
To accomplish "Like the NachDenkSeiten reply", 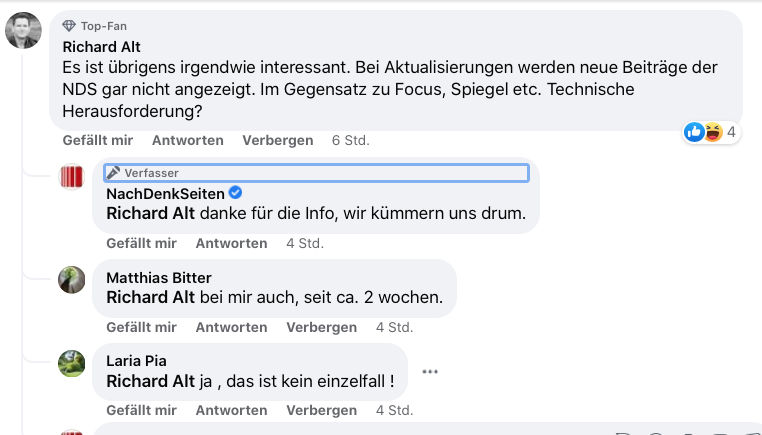I will (141, 244).
